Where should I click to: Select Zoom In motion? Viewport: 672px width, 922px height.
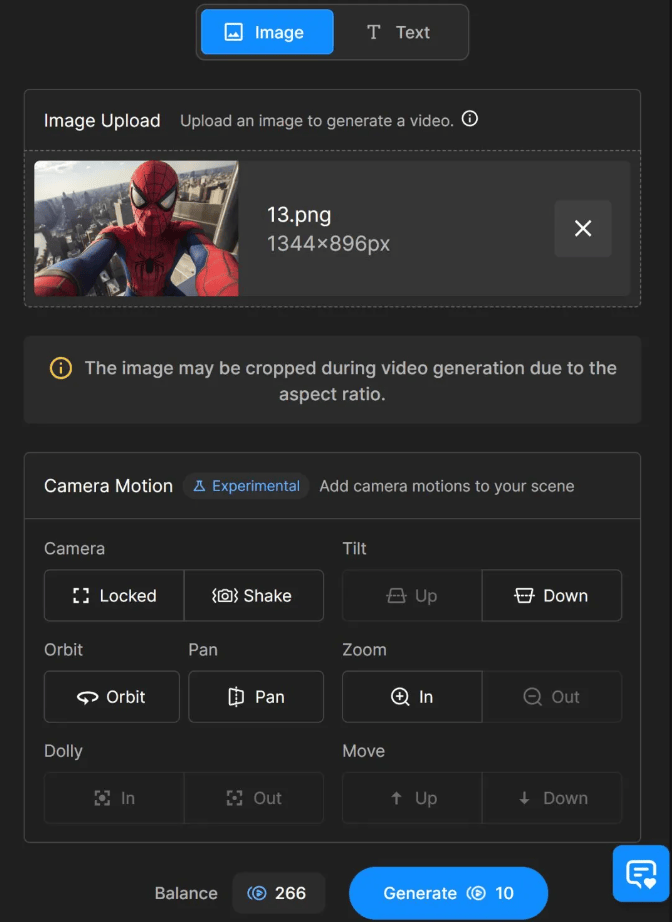pyautogui.click(x=412, y=697)
